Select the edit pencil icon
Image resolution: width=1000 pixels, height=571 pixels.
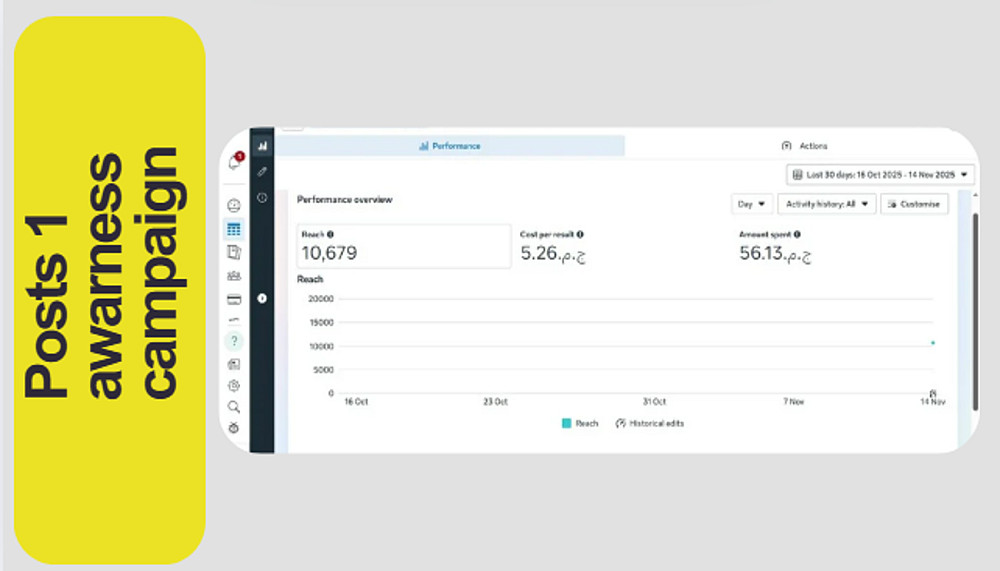tap(262, 172)
